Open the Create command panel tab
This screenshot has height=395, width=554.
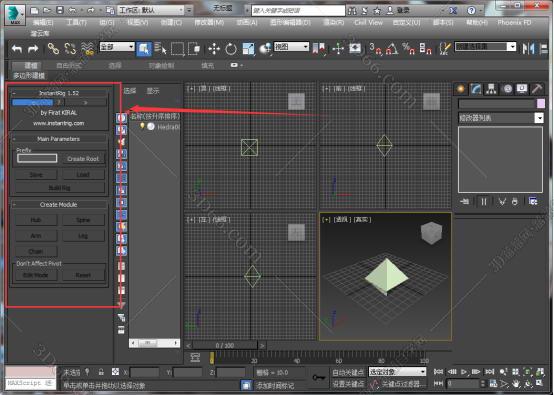point(460,89)
